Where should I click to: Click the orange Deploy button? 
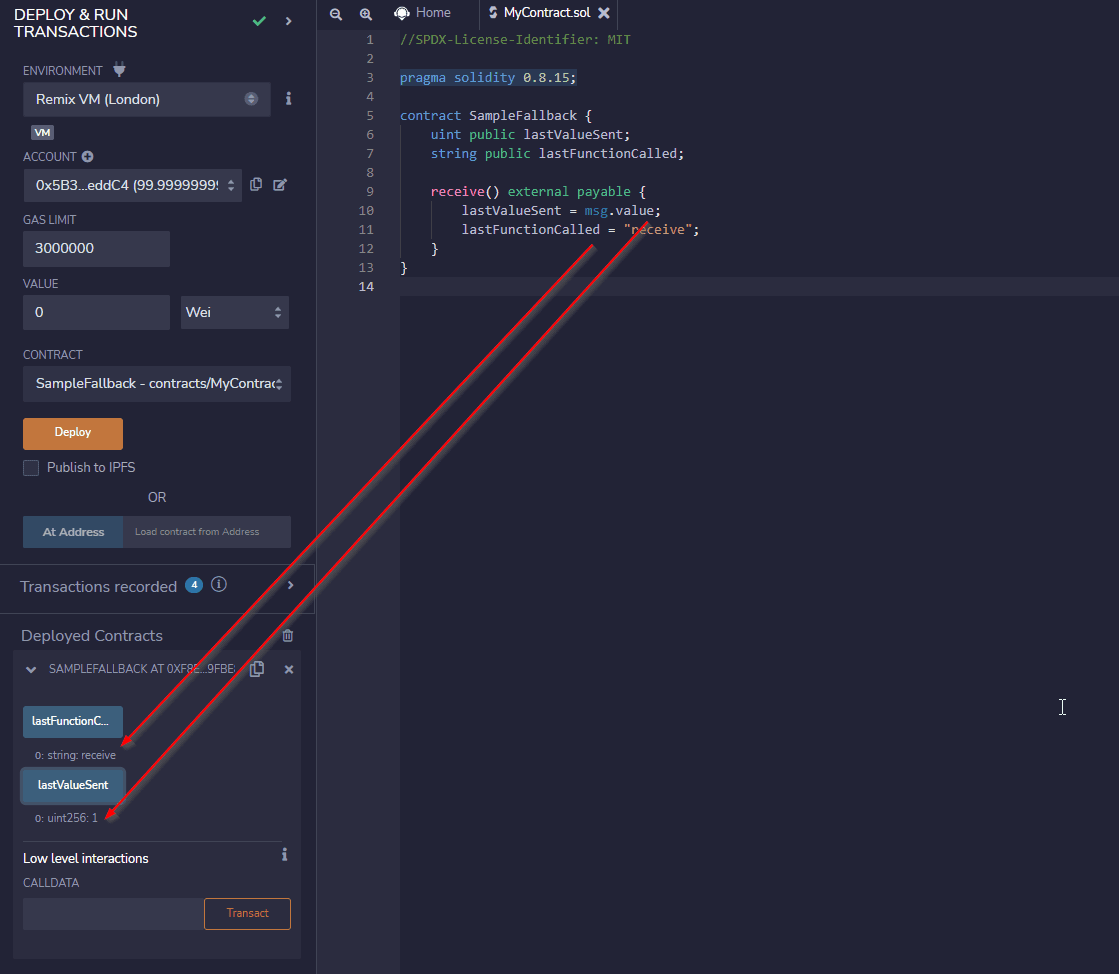tap(73, 433)
